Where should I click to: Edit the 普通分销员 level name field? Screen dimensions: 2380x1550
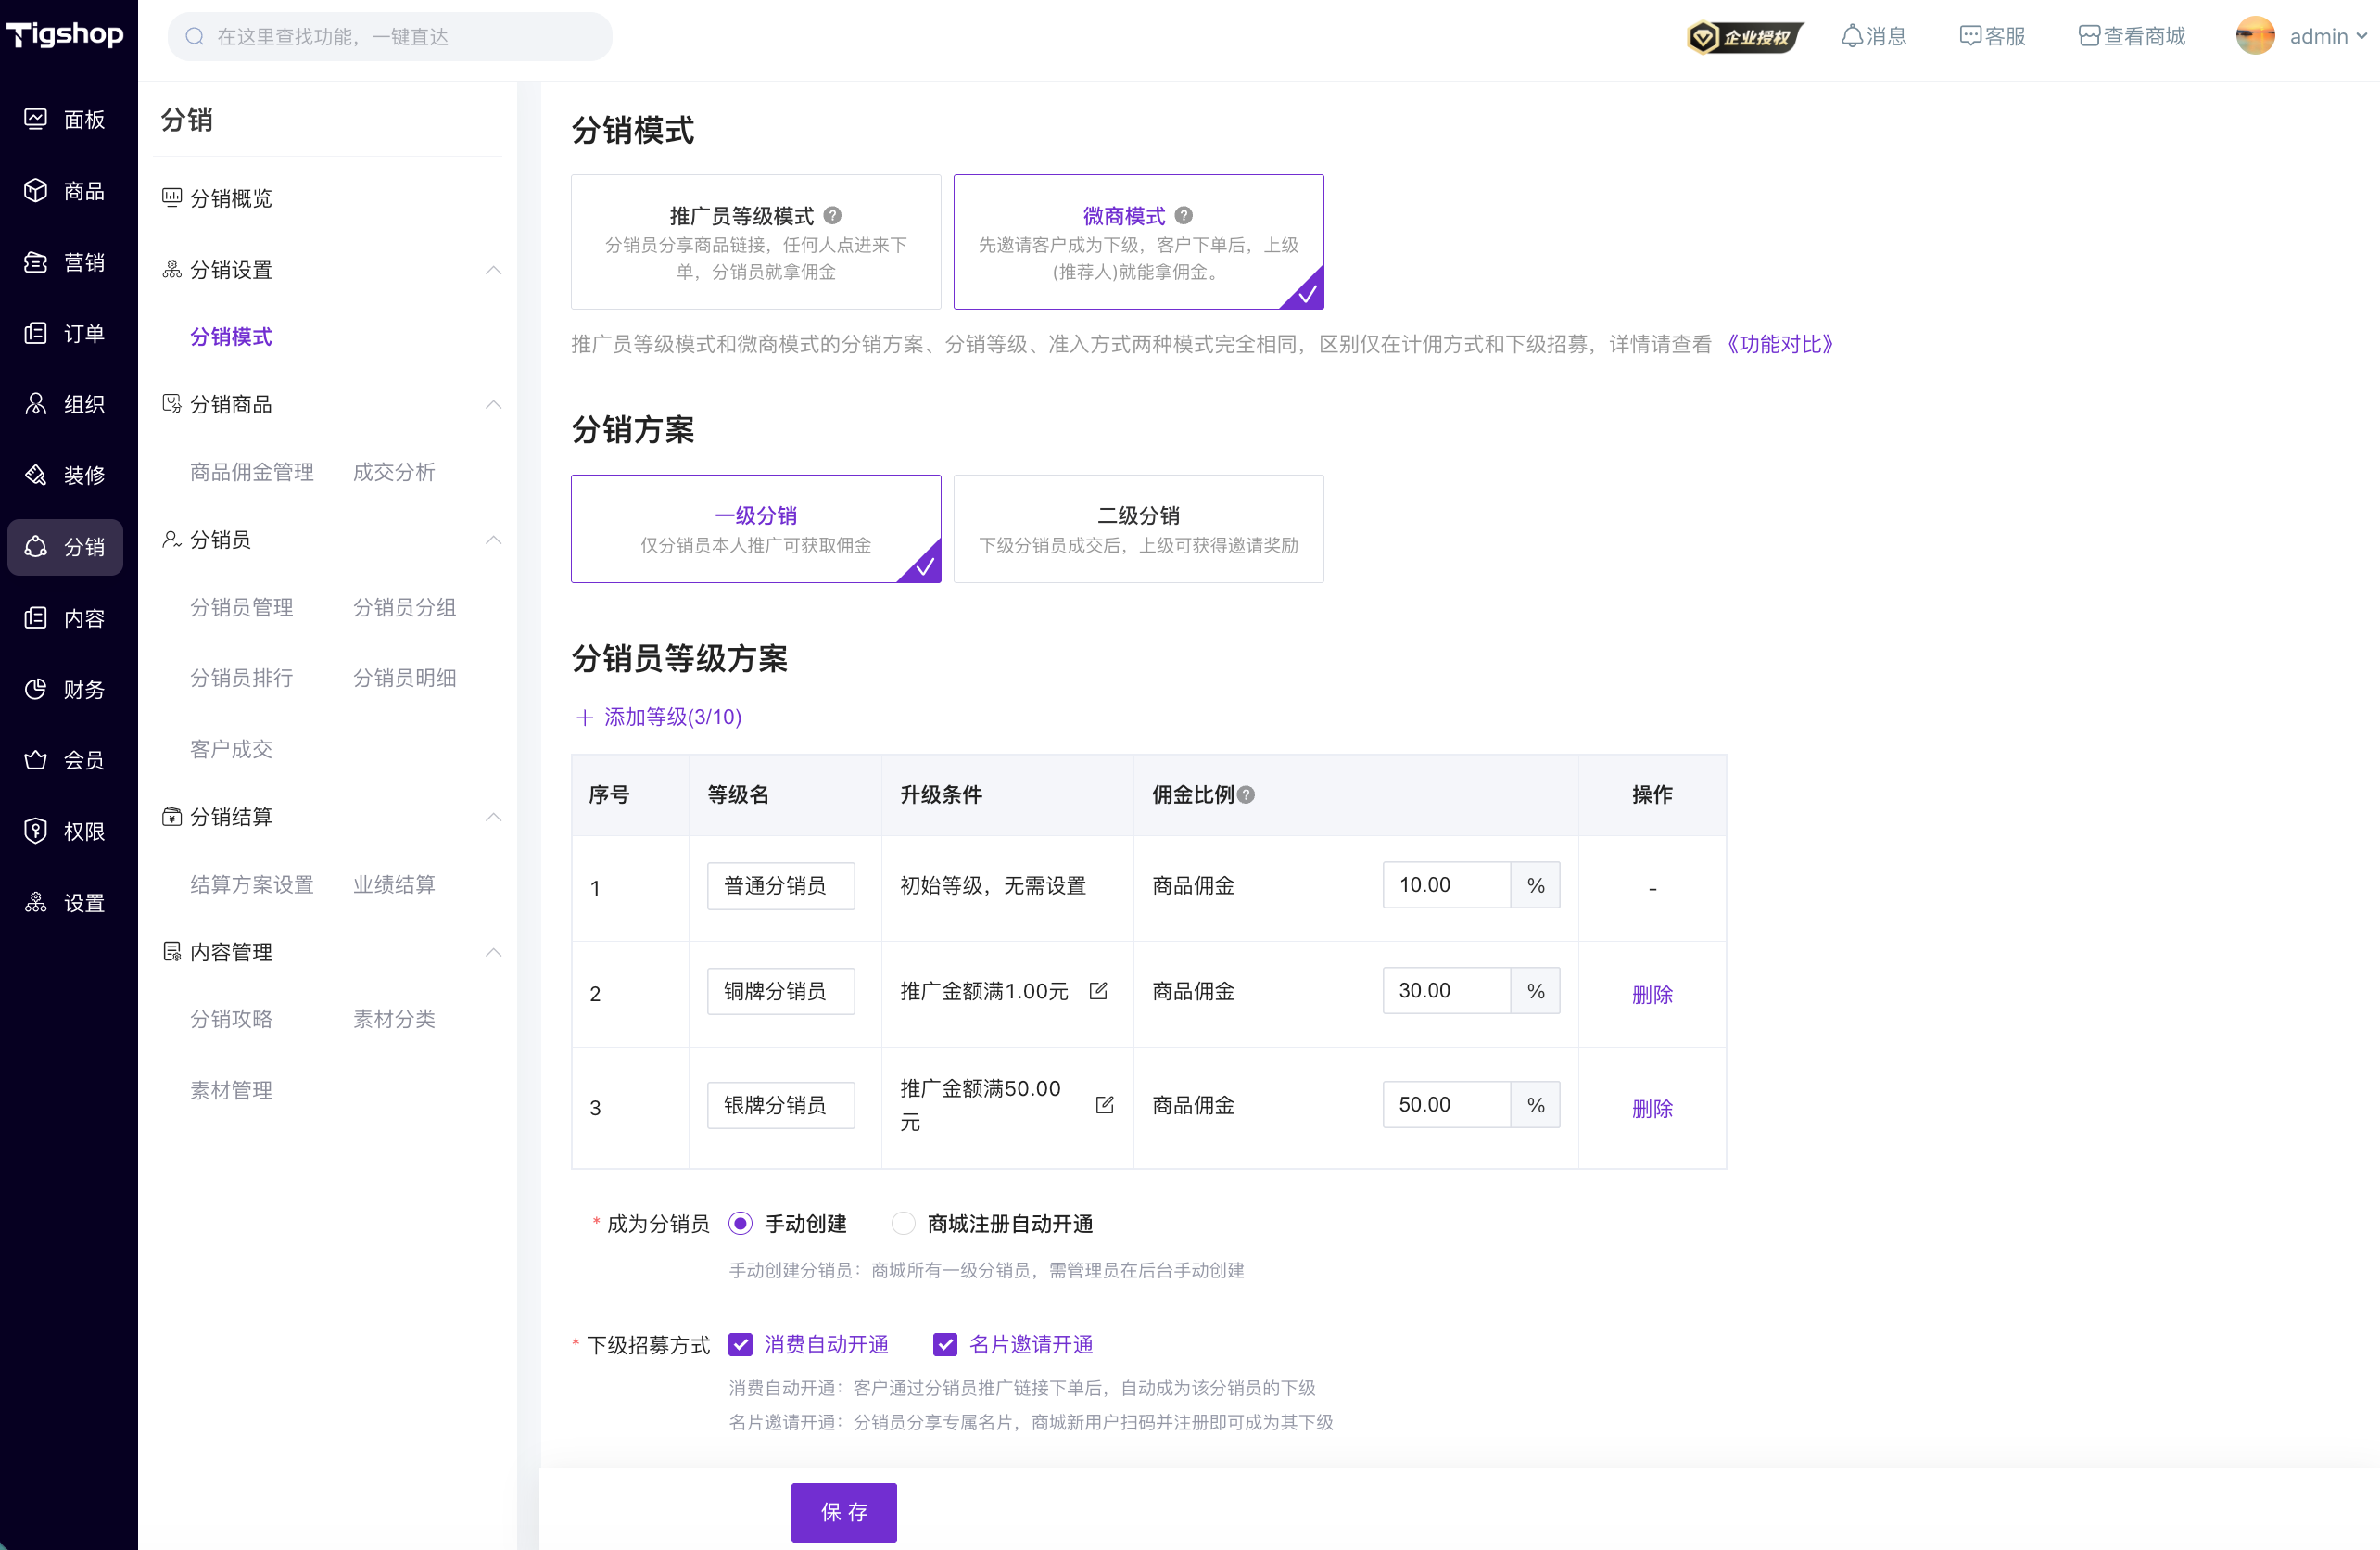781,885
